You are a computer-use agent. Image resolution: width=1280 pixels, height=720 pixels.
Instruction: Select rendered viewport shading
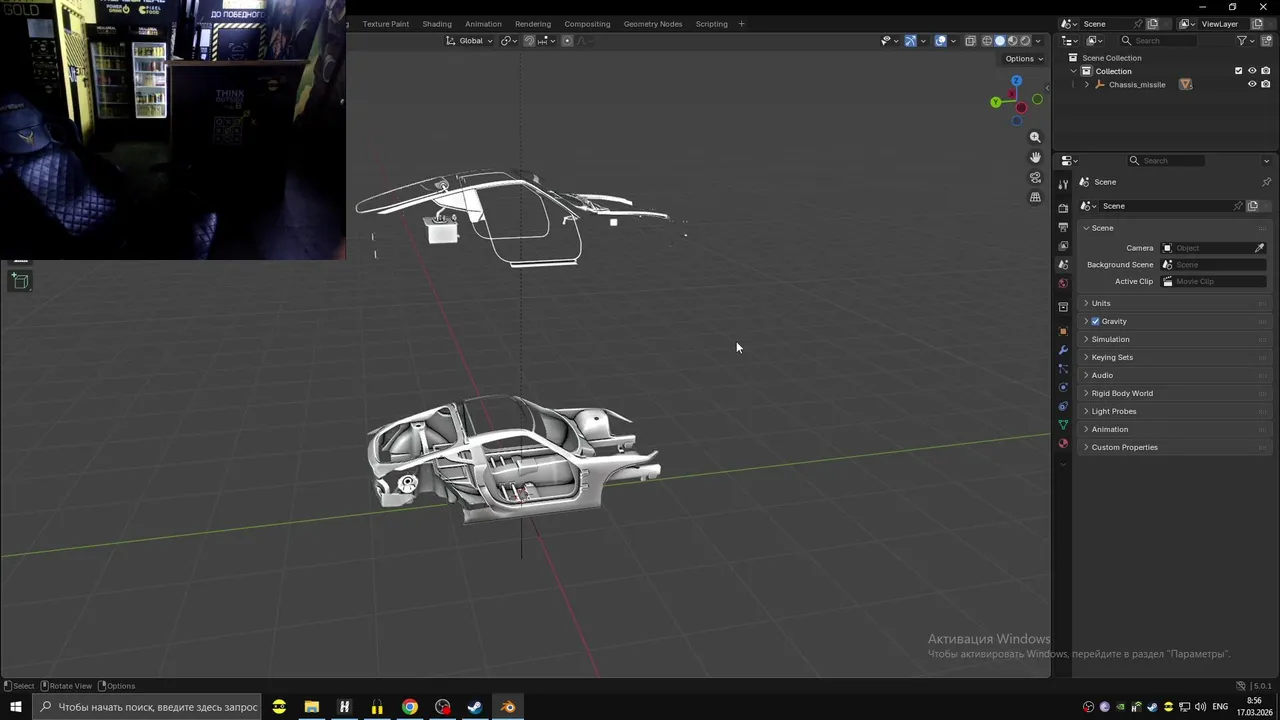point(1024,41)
